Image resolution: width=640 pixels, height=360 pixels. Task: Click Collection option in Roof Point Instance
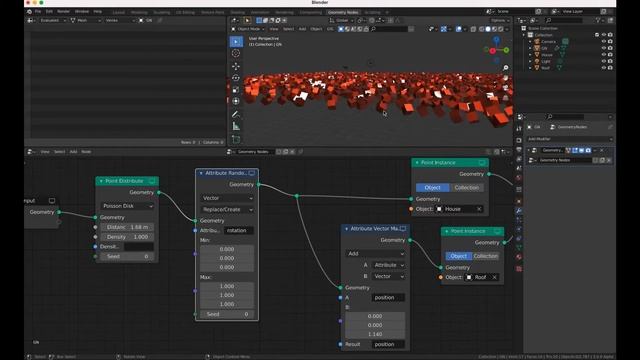(x=485, y=256)
